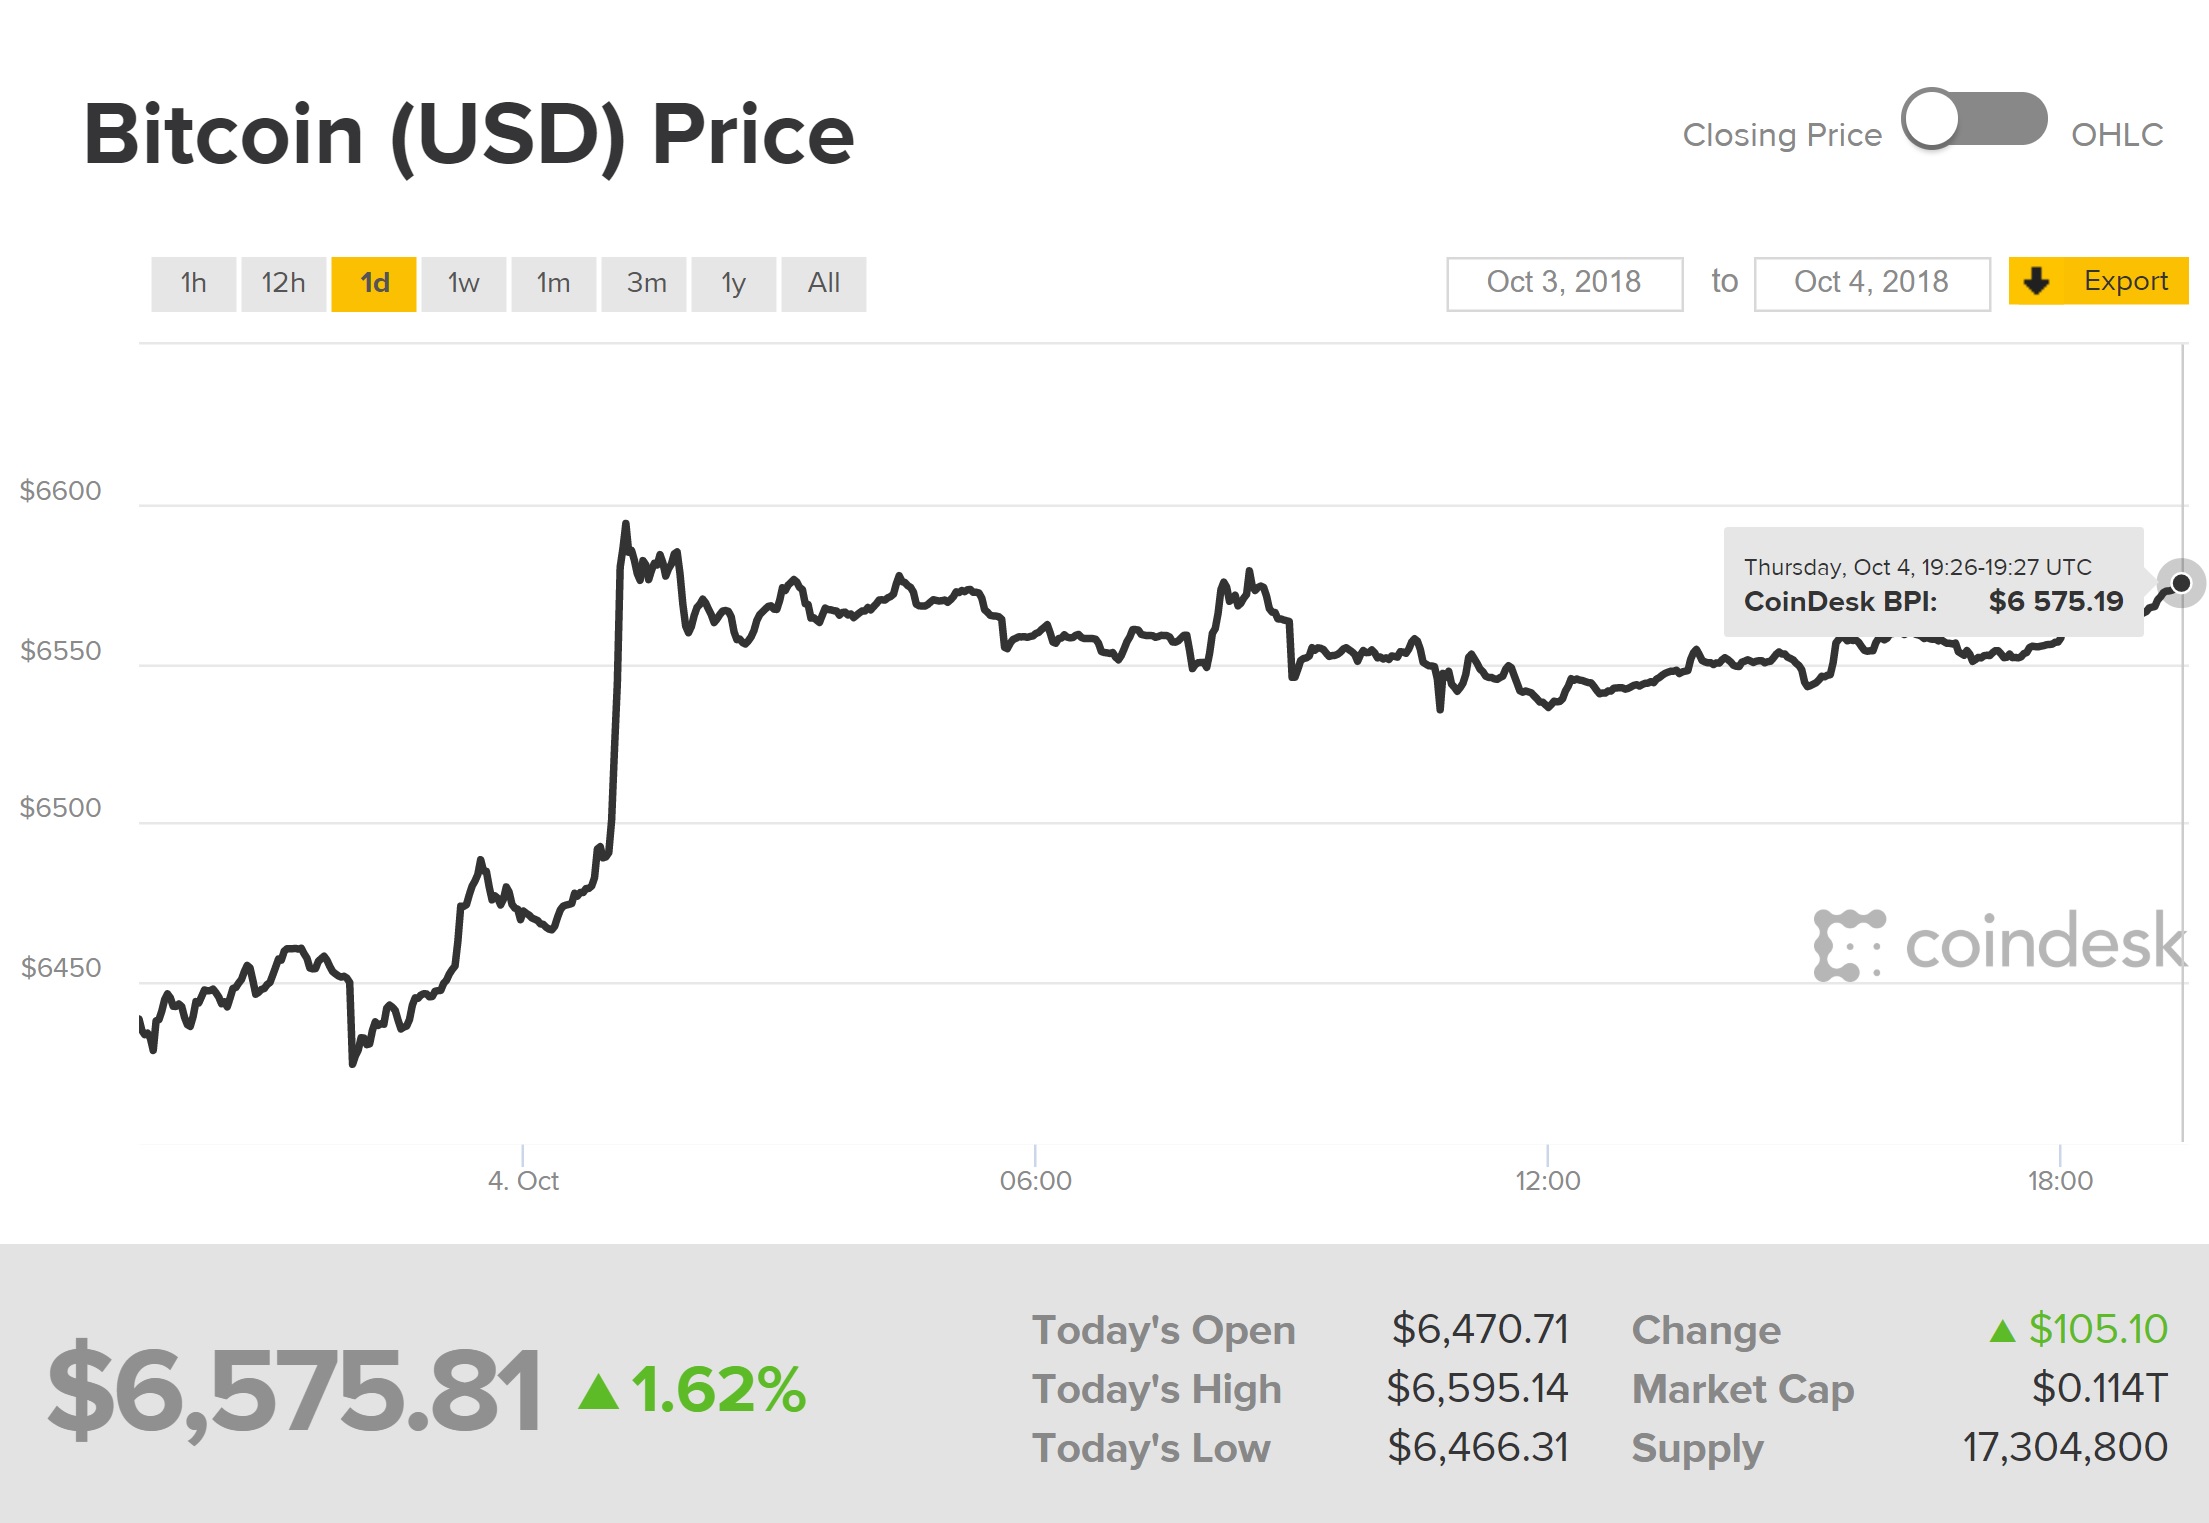Viewport: 2209px width, 1523px height.
Task: Show All price history
Action: click(x=823, y=284)
